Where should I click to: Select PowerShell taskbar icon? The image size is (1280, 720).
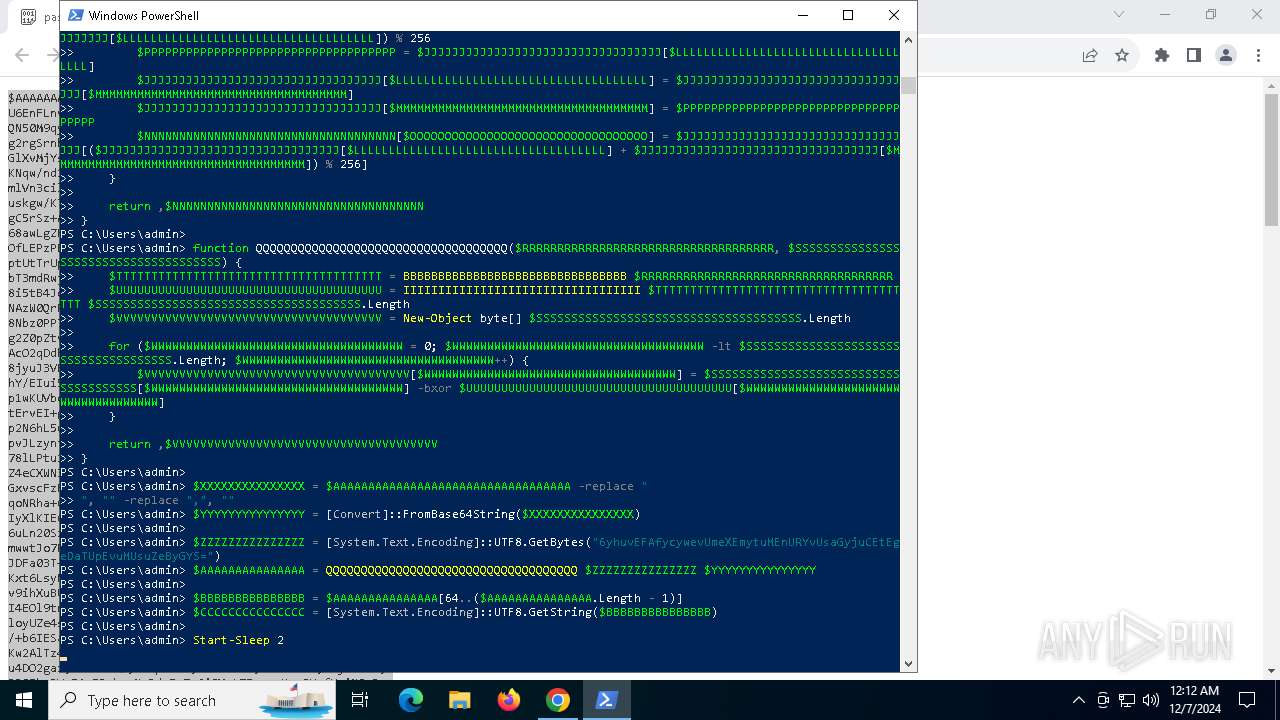(x=606, y=700)
